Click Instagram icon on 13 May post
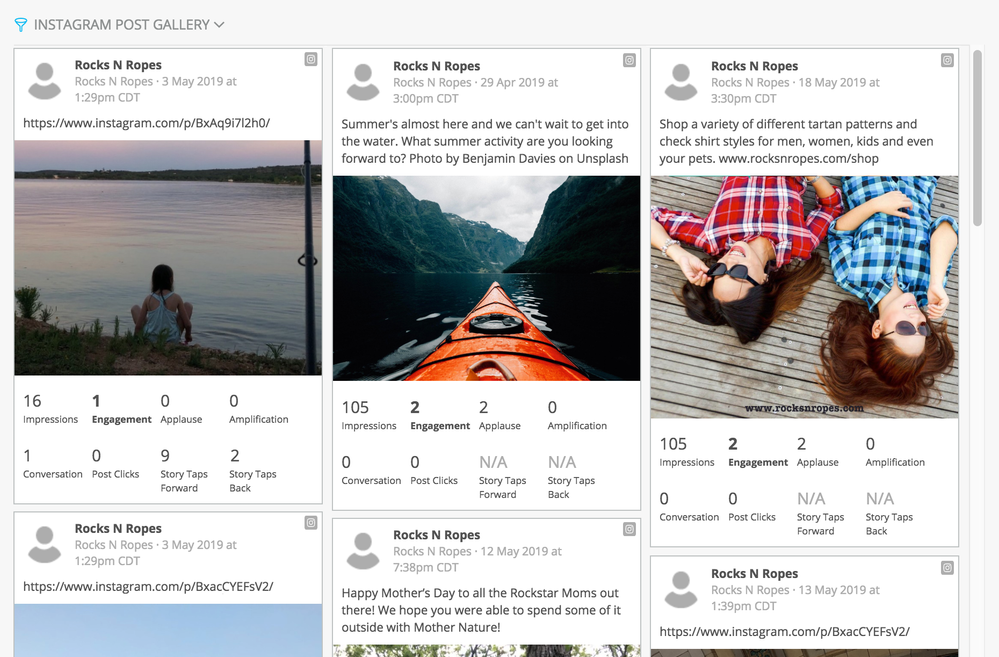 pos(947,568)
